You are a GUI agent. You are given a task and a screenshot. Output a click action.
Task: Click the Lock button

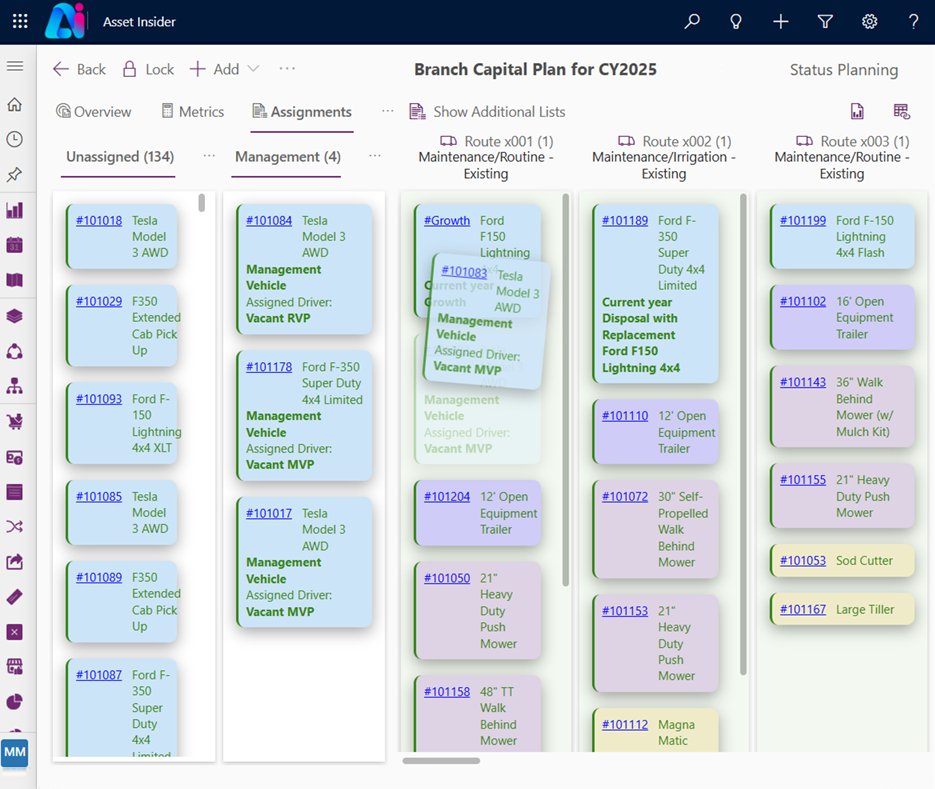148,69
